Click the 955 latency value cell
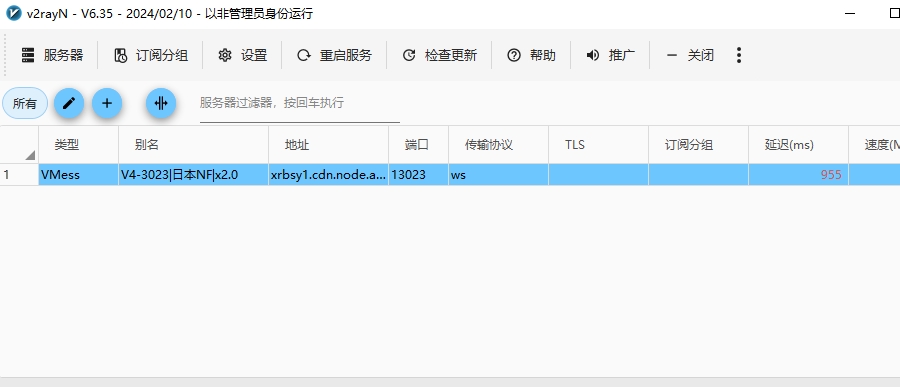Viewport: 900px width, 387px height. (x=798, y=175)
